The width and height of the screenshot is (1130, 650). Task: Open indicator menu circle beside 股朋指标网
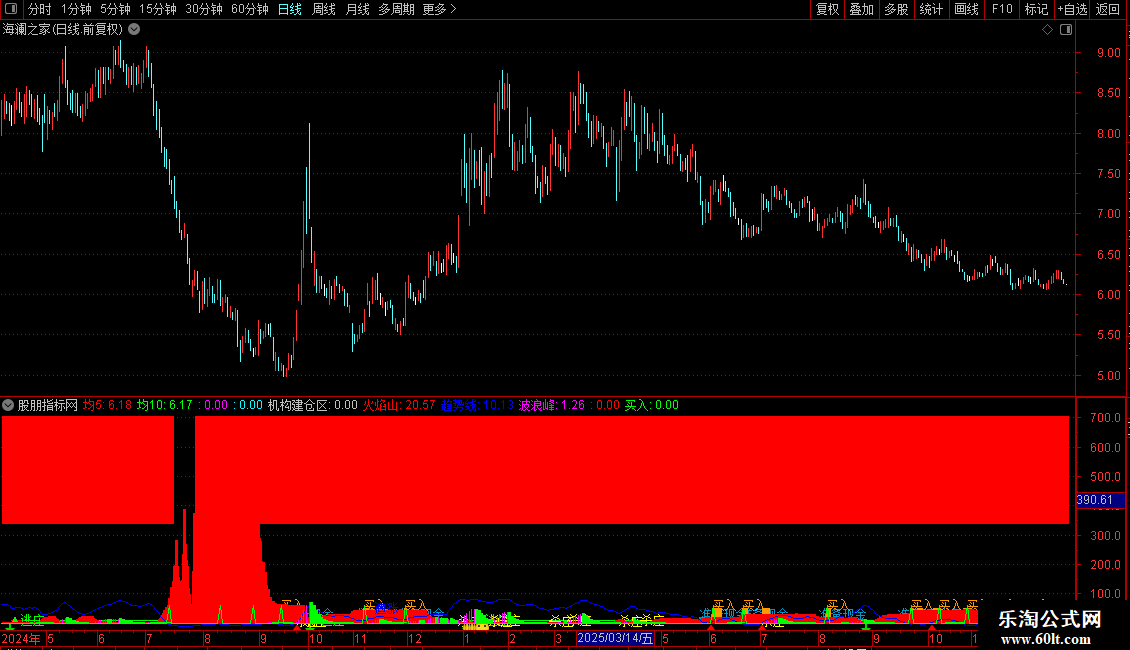tap(8, 405)
